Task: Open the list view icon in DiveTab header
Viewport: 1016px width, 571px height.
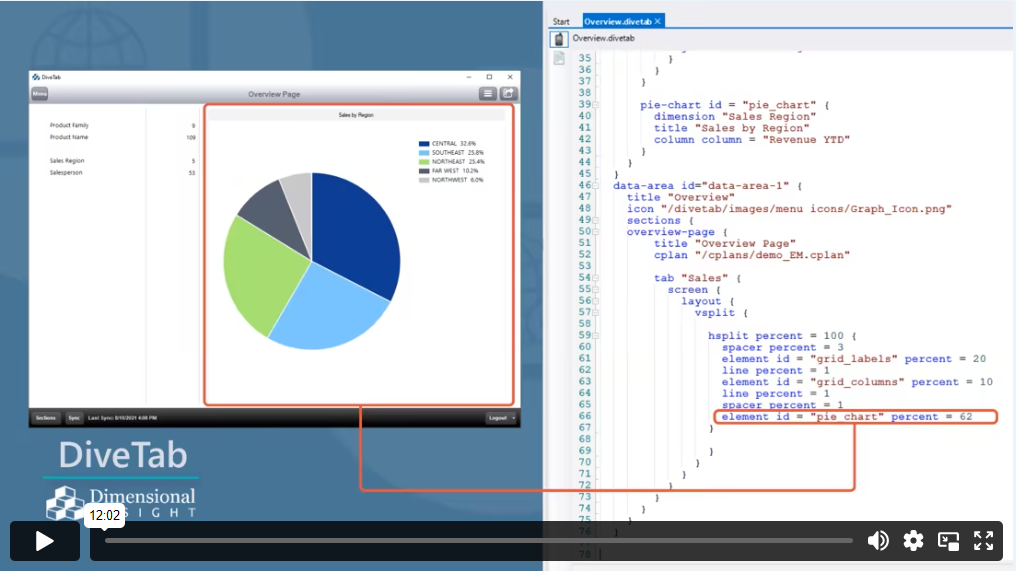Action: tap(487, 94)
